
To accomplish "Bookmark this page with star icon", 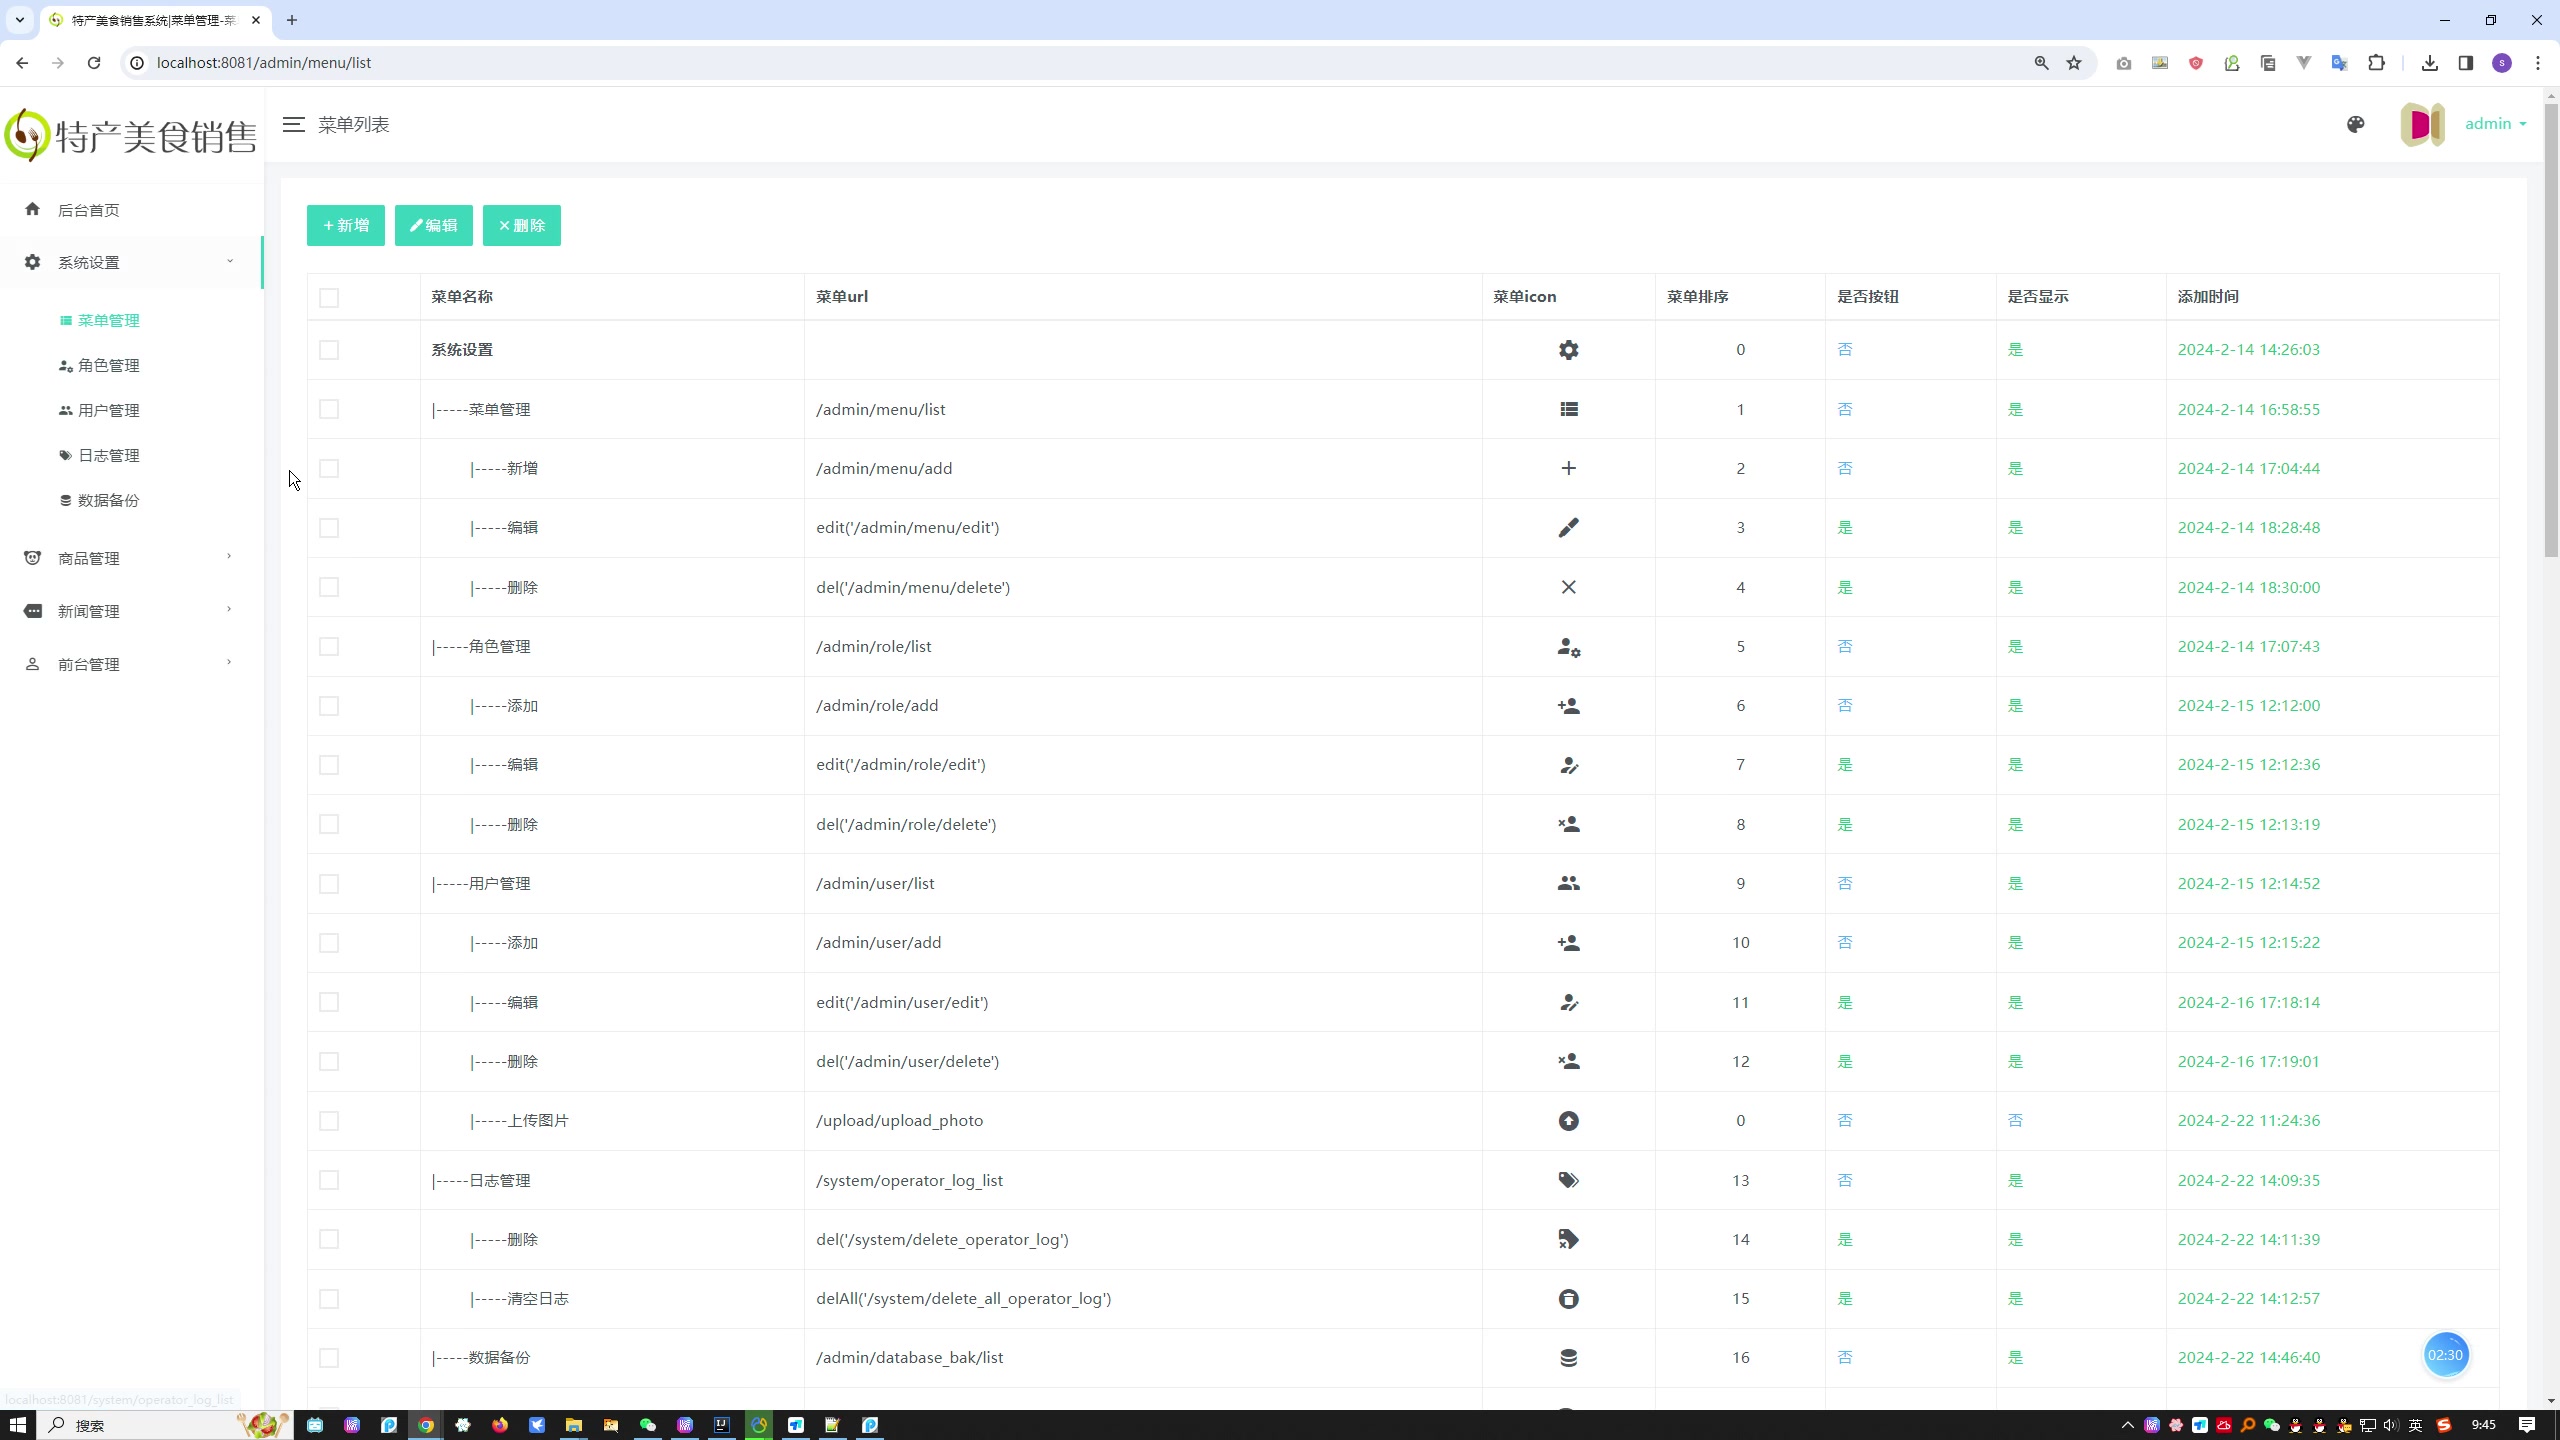I will 2074,63.
